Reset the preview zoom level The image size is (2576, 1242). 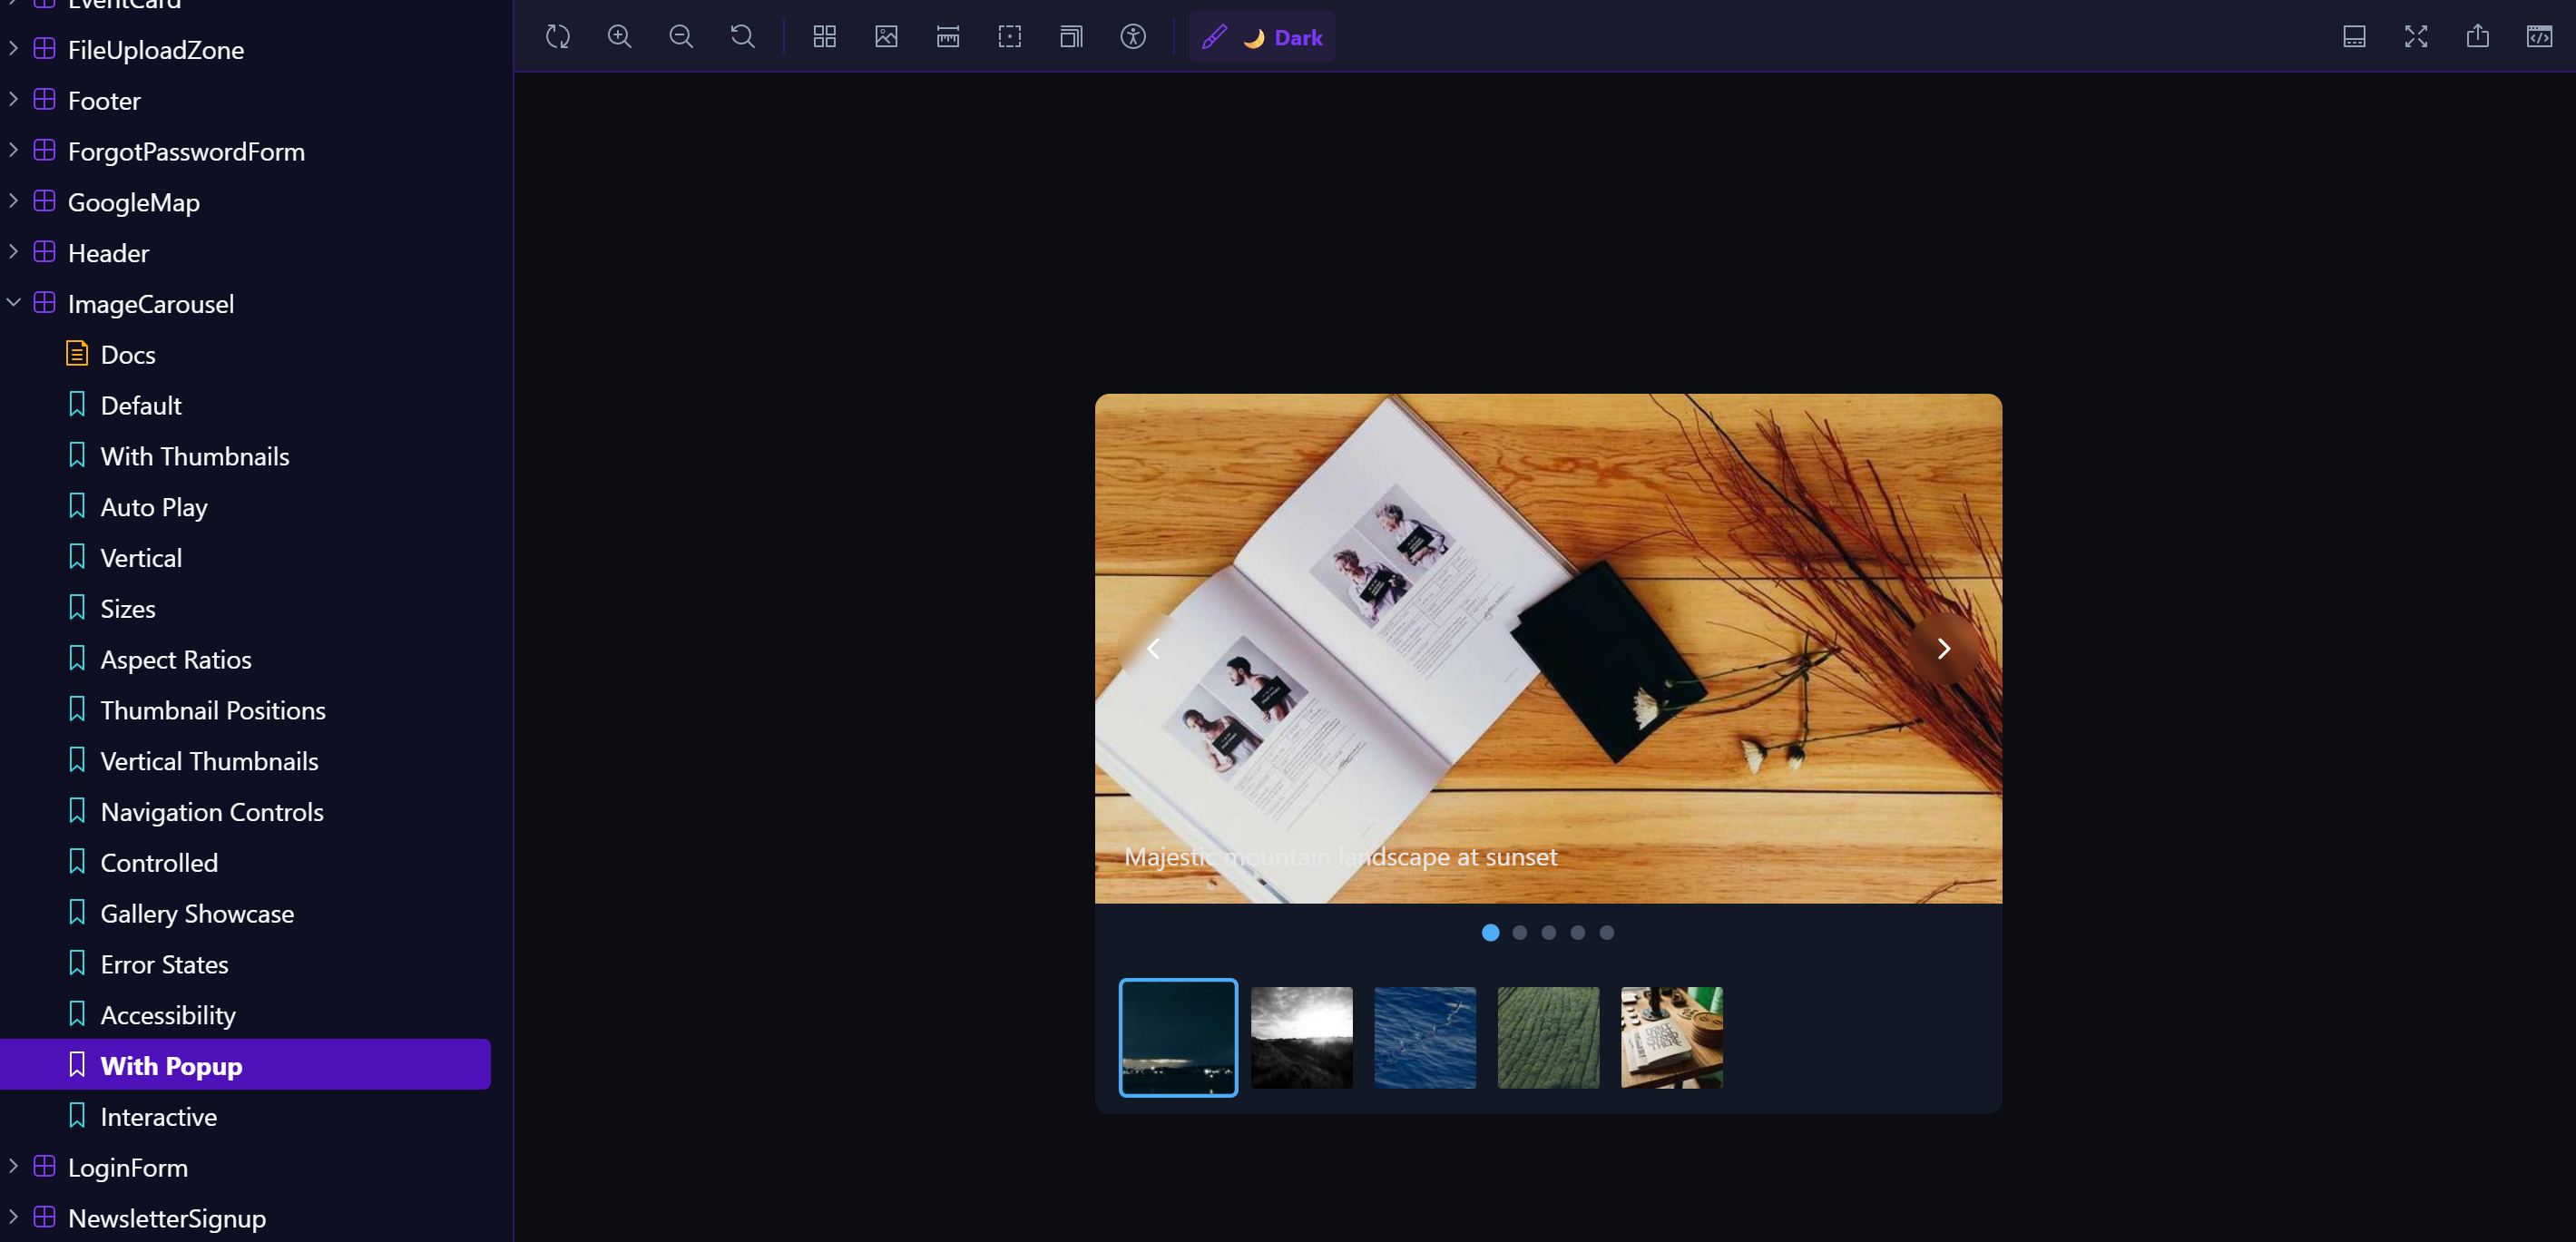[x=742, y=36]
